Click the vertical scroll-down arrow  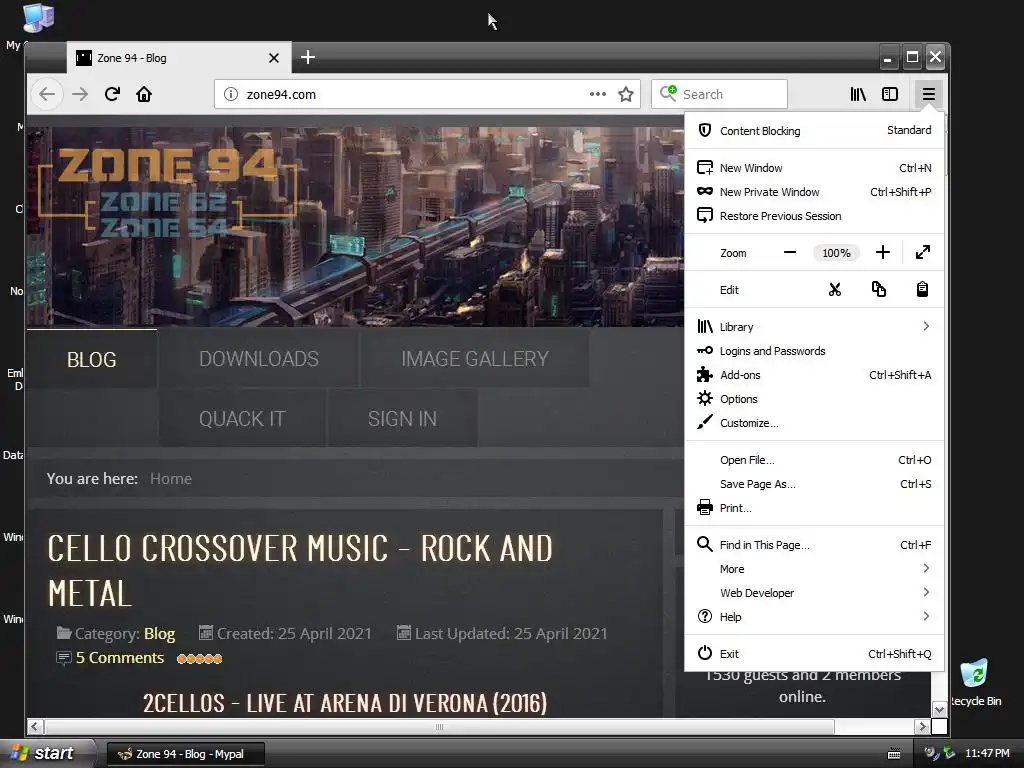point(939,710)
